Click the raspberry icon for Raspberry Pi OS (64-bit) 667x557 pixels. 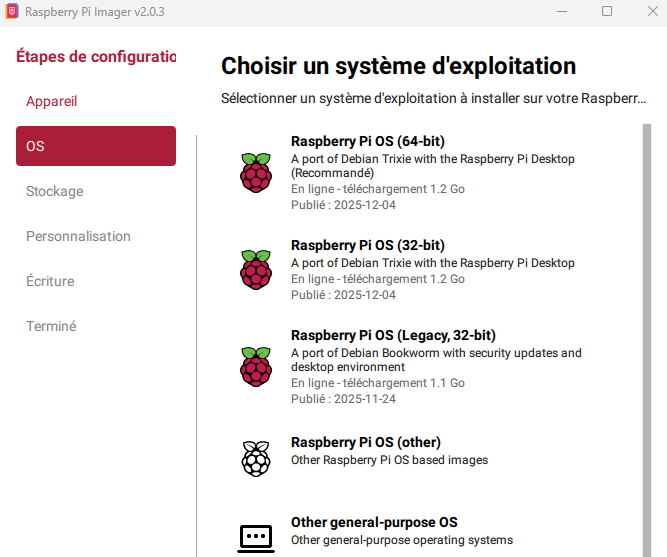pos(256,173)
